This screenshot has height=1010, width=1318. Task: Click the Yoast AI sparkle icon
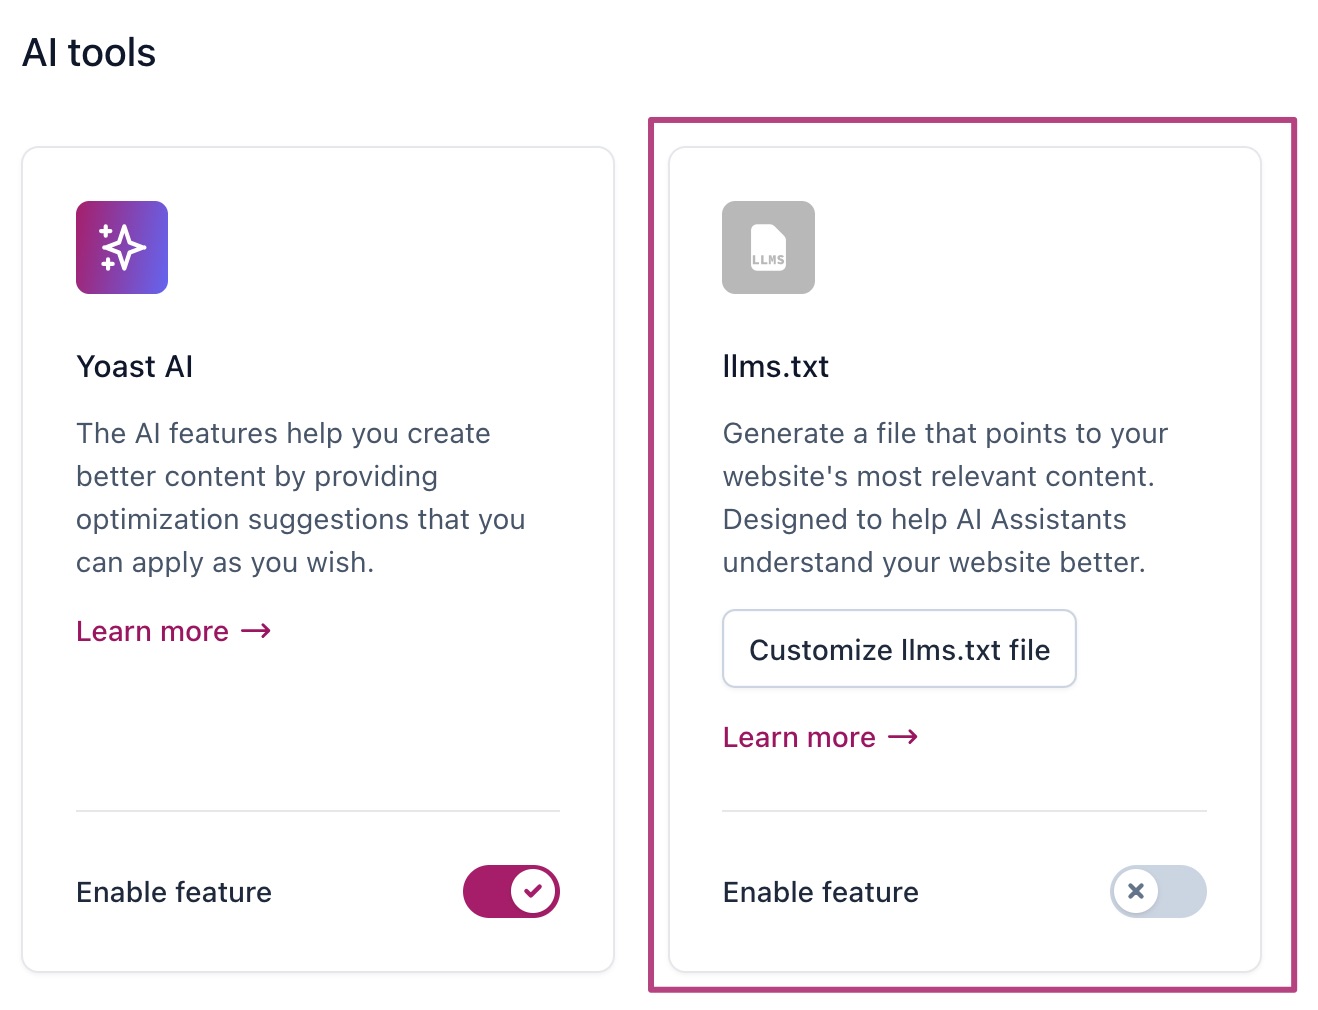122,248
